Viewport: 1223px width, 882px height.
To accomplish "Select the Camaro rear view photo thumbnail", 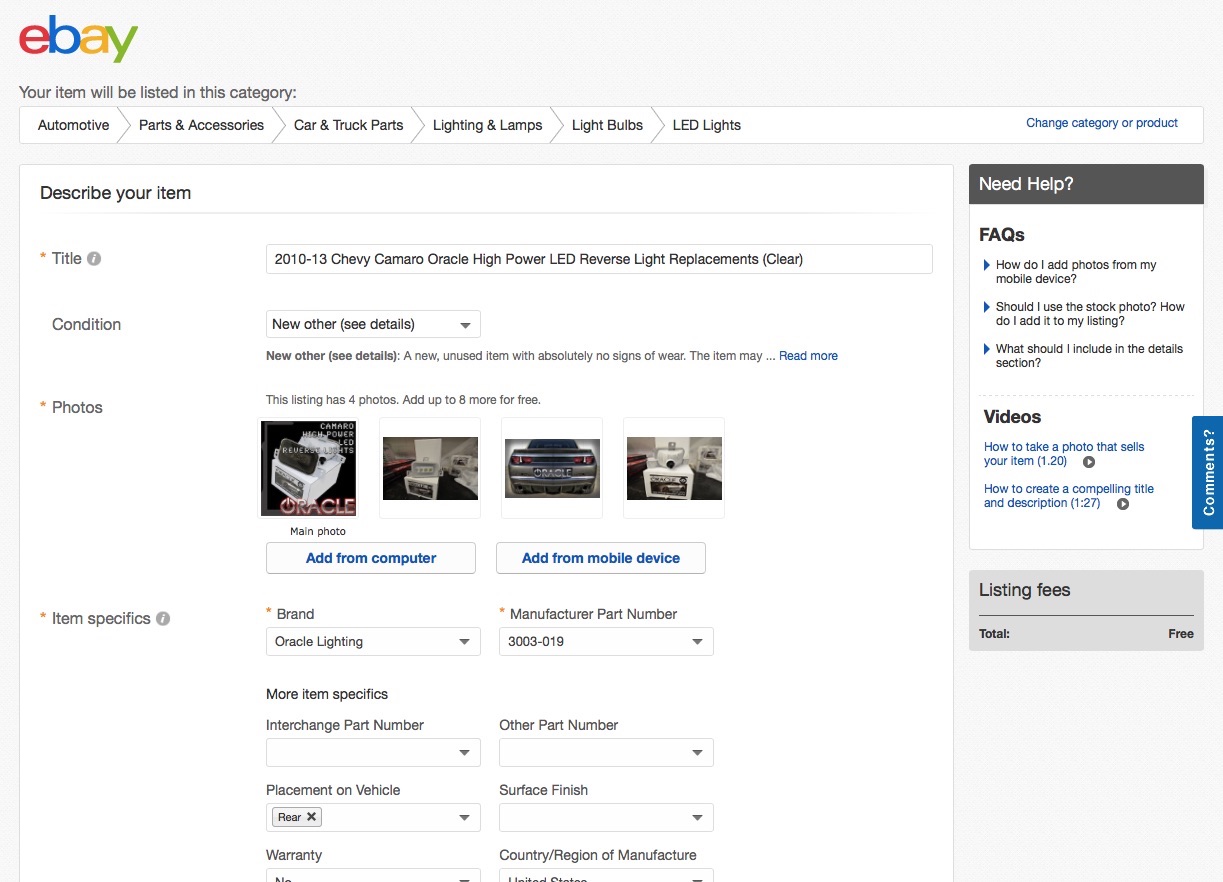I will [552, 468].
